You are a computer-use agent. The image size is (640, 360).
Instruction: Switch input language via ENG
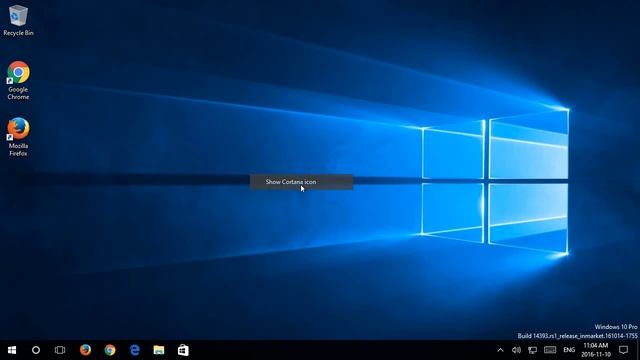[x=569, y=350]
